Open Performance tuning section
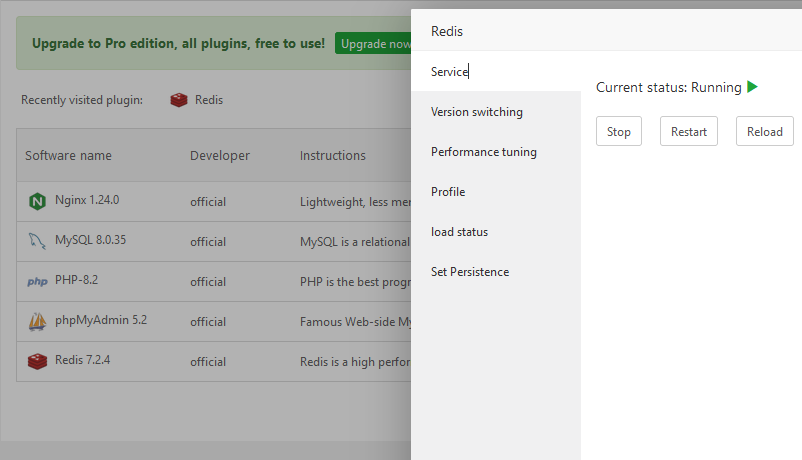This screenshot has height=460, width=802. click(x=484, y=152)
